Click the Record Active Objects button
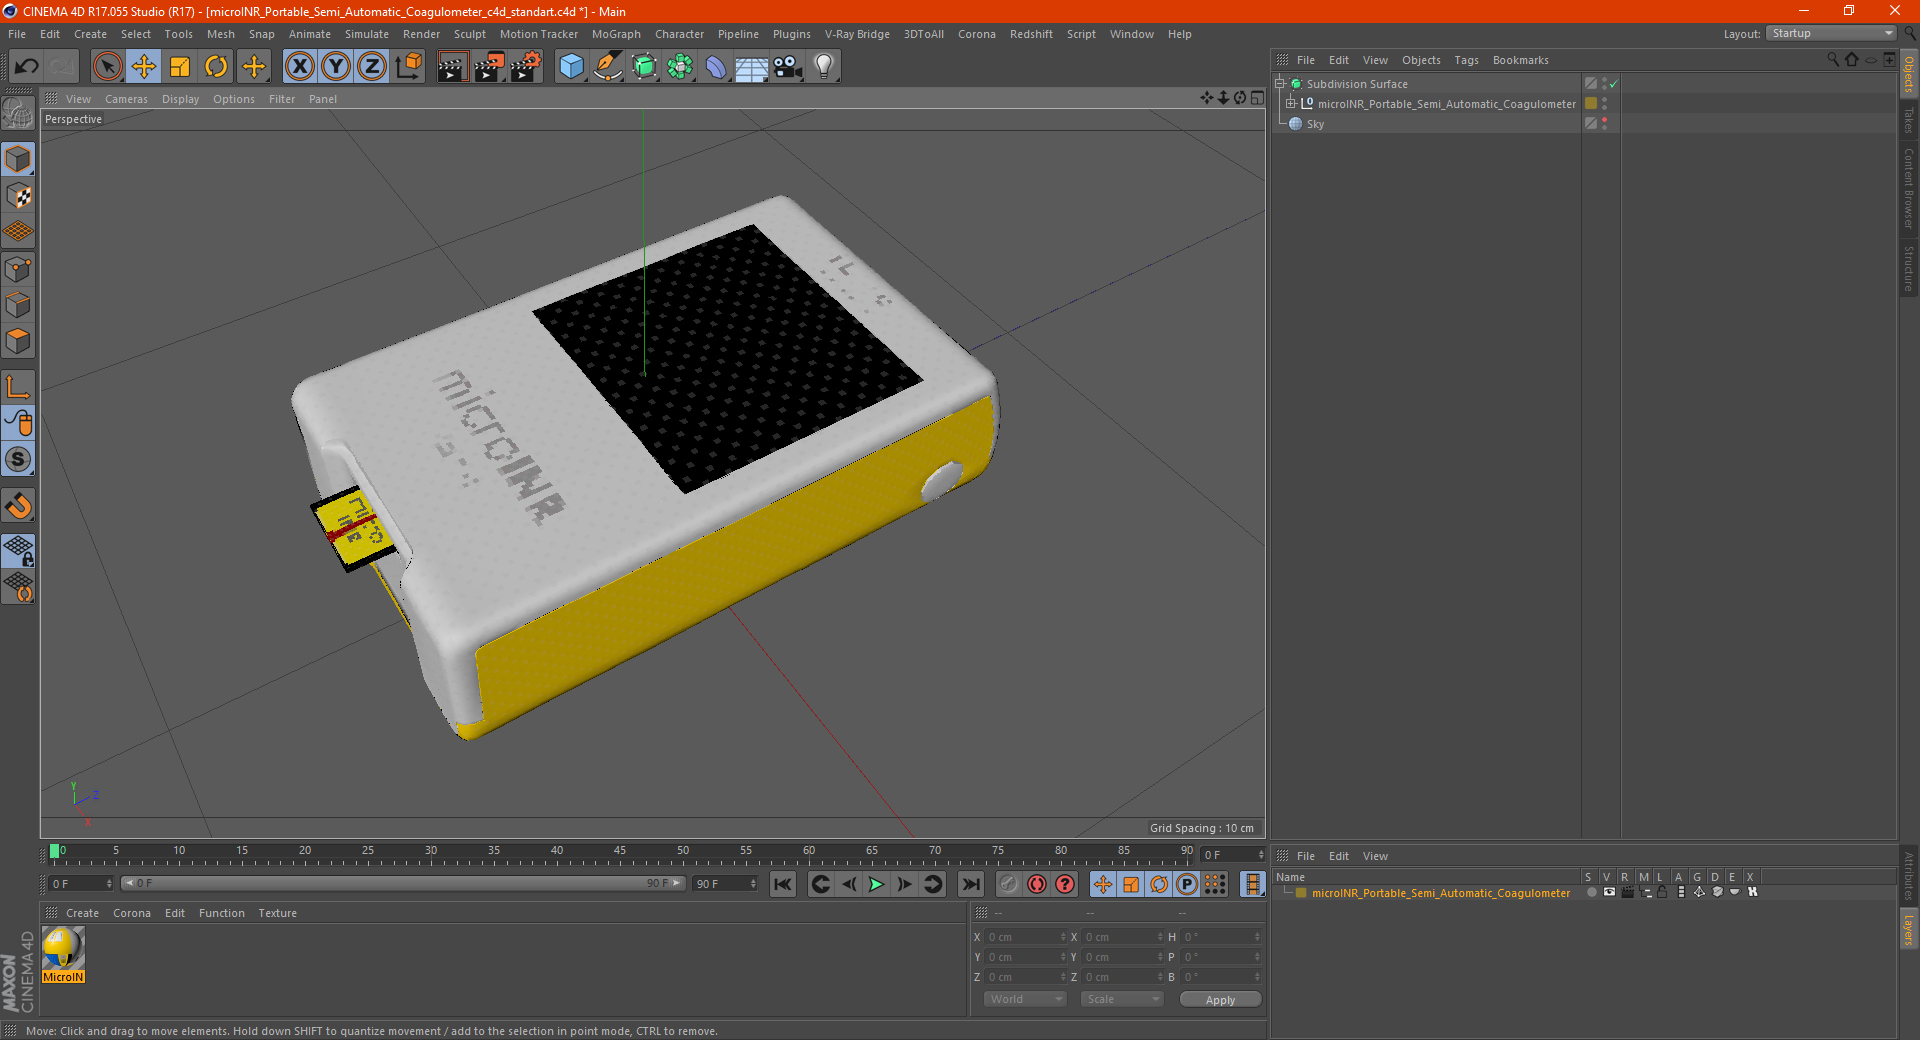The width and height of the screenshot is (1920, 1040). pyautogui.click(x=1009, y=884)
